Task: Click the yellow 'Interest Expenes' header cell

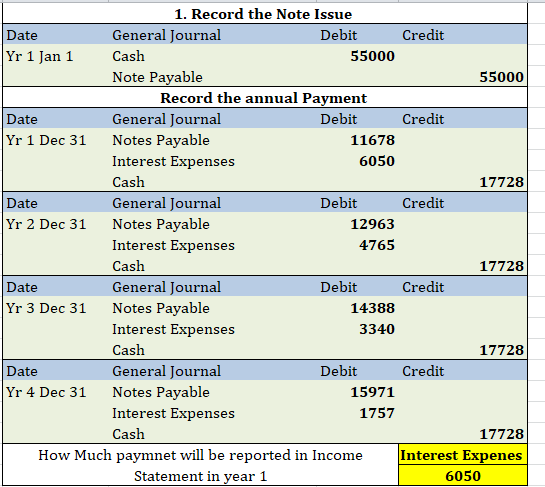Action: (463, 455)
